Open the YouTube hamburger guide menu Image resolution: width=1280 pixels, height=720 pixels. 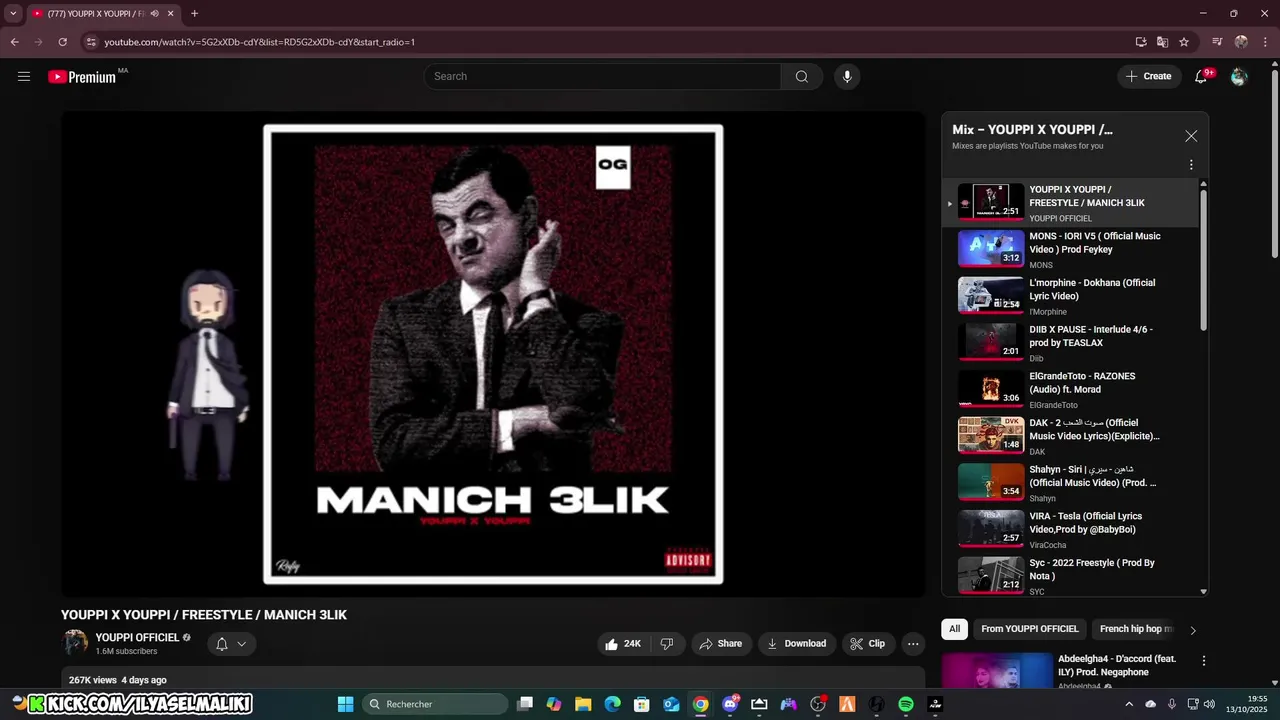pyautogui.click(x=24, y=76)
